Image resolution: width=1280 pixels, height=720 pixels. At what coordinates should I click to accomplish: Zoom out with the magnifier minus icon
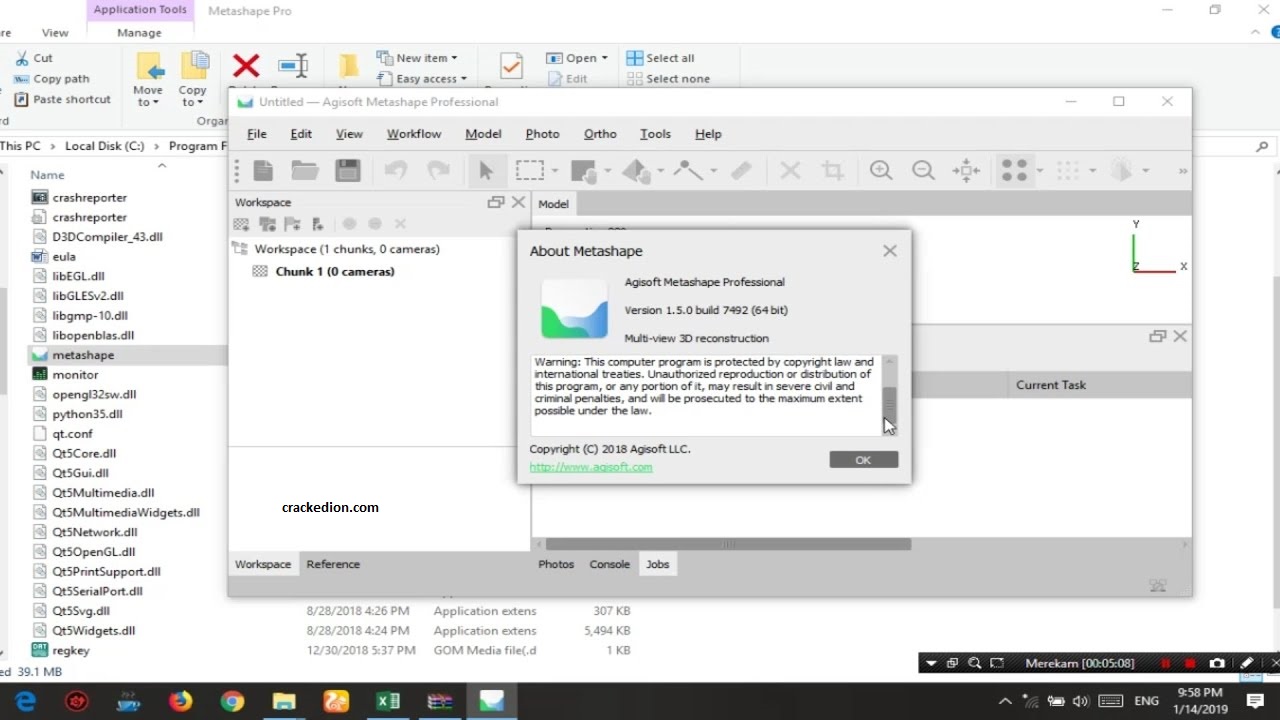923,171
